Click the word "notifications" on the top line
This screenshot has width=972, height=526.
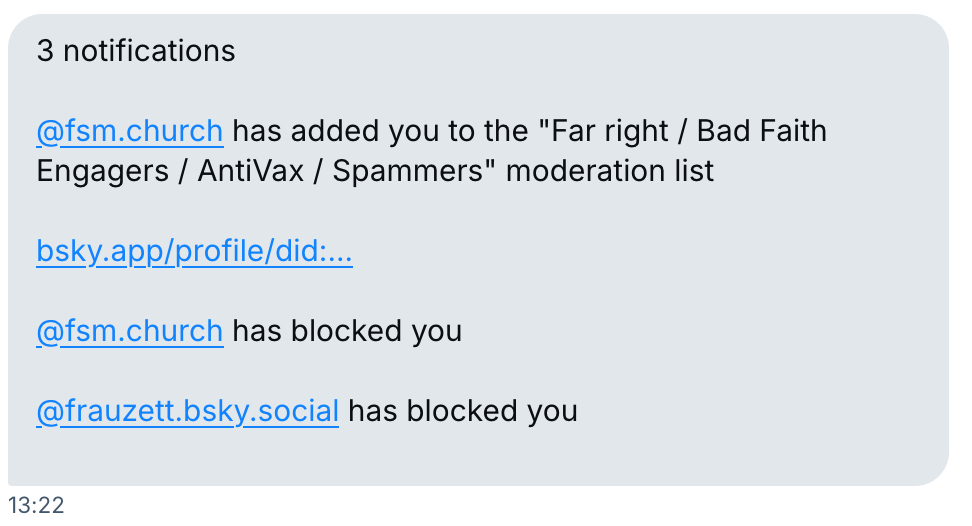(149, 51)
